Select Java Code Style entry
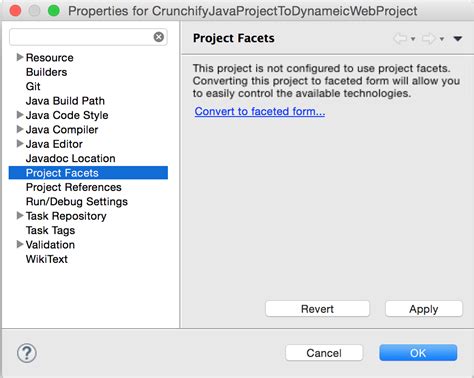The width and height of the screenshot is (474, 378). click(x=67, y=115)
